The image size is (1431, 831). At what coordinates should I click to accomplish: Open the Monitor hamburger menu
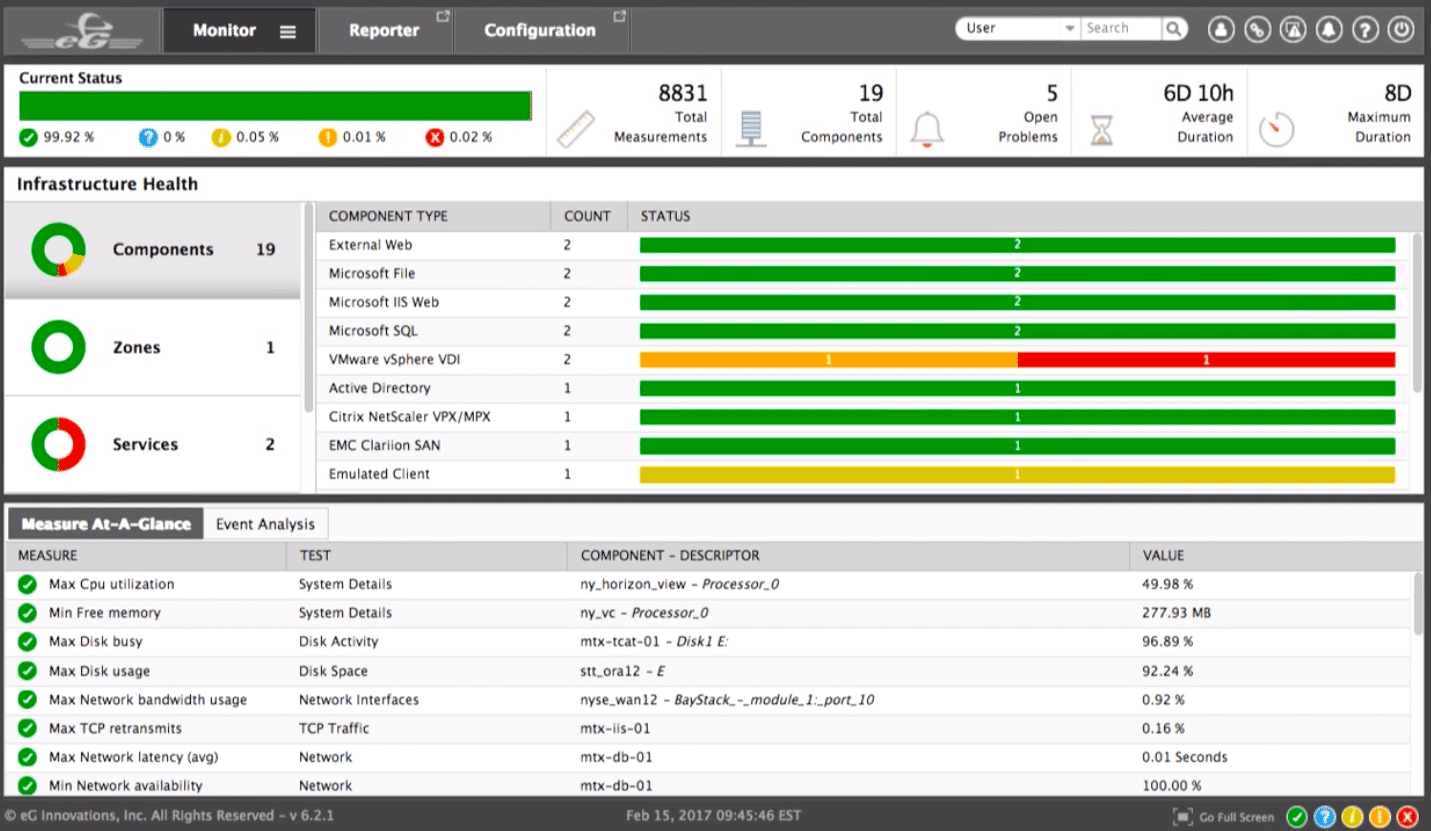(x=285, y=29)
